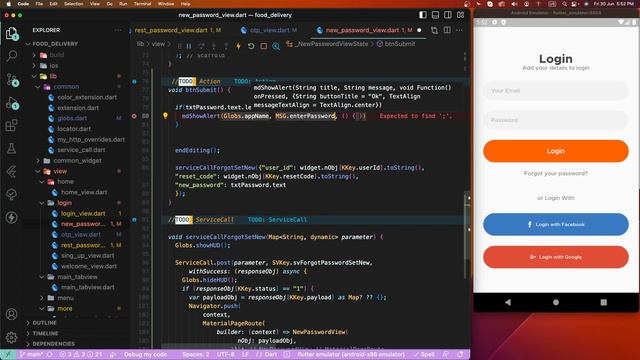Tap Login with Google button
The width and height of the screenshot is (640, 360).
pos(556,257)
